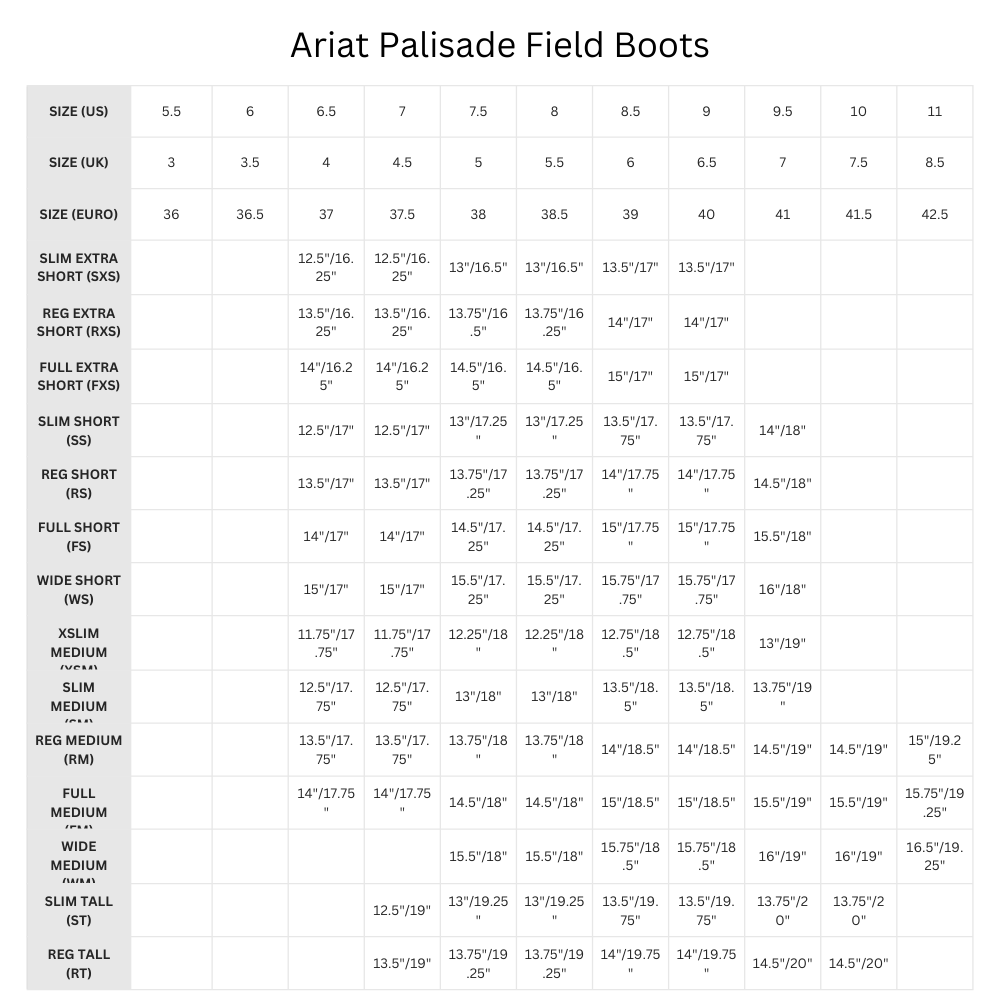Select the SIZE (US) row header
Image resolution: width=1000 pixels, height=1000 pixels.
pos(78,111)
